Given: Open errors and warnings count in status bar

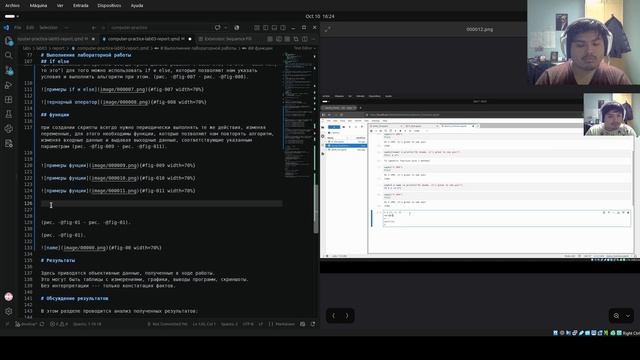Looking at the screenshot, I should coord(59,324).
